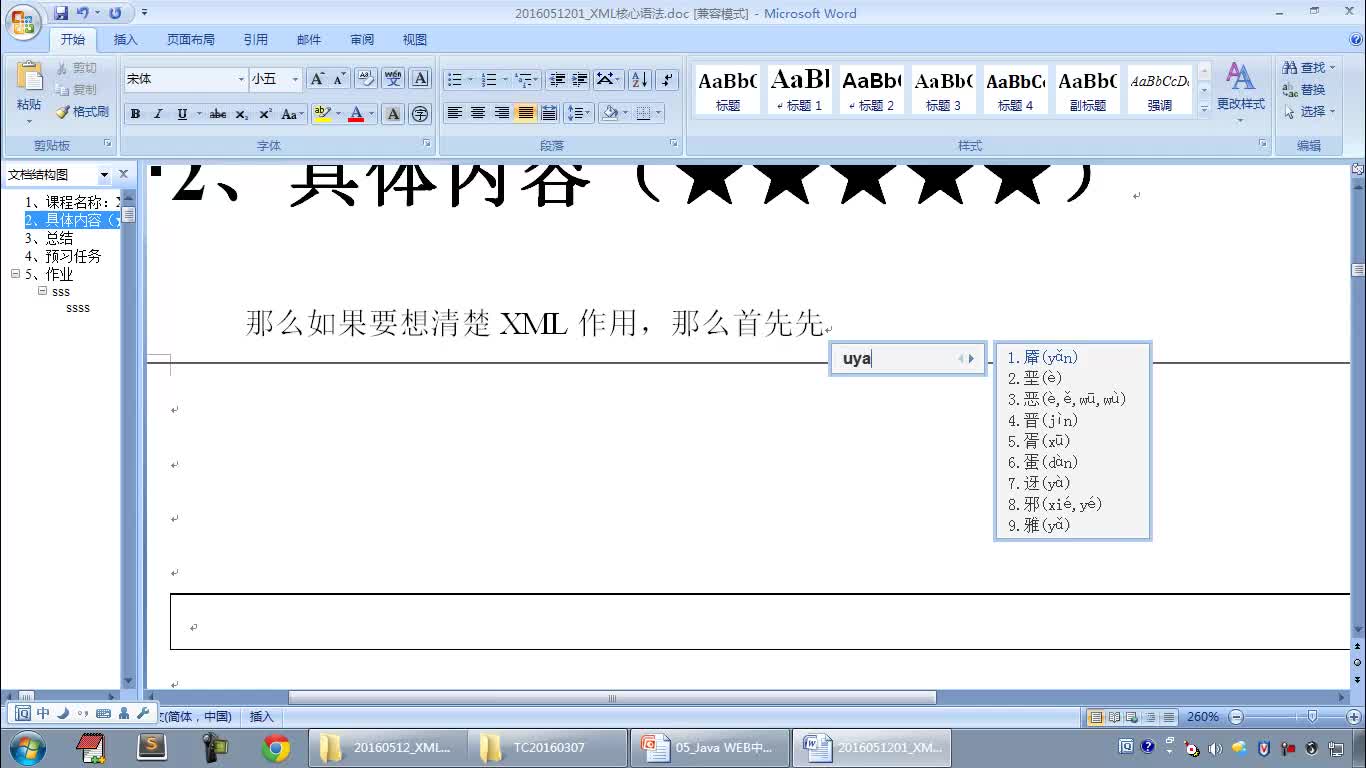Screen dimensions: 1366x768
Task: Choose IME candidate 9 雅(yǎ)
Action: (x=1038, y=525)
